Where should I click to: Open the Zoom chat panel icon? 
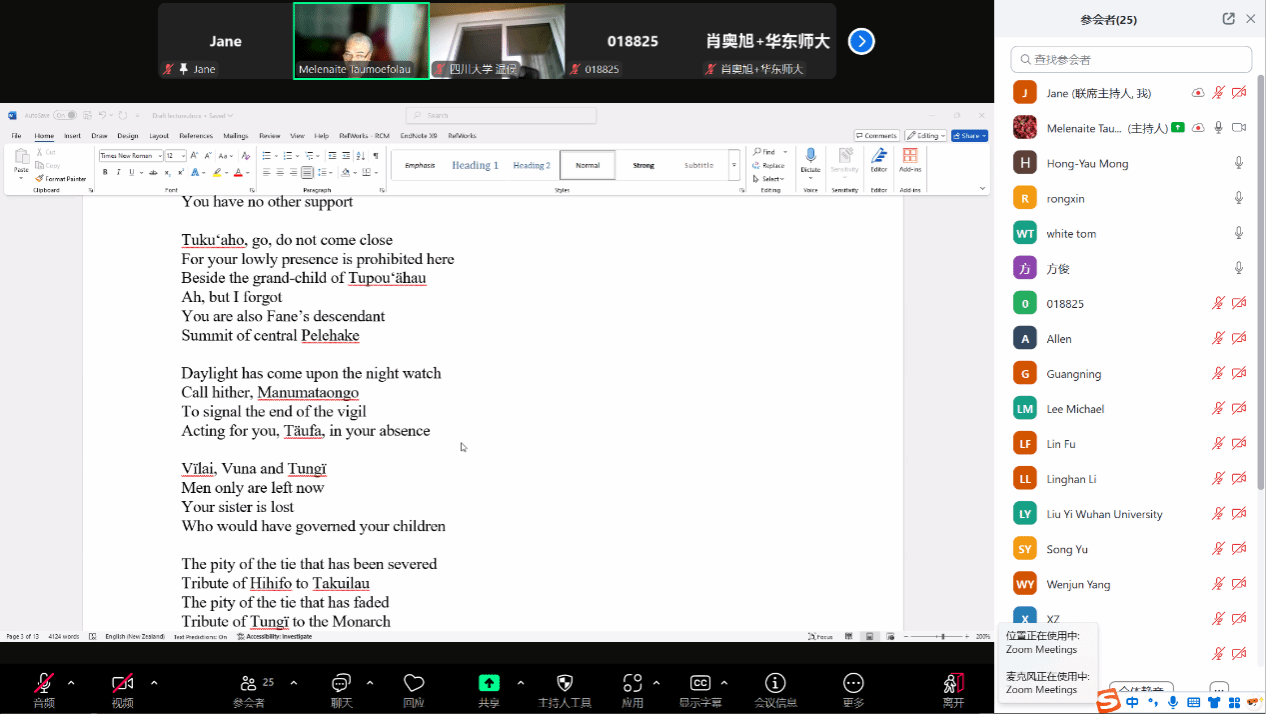pos(341,683)
